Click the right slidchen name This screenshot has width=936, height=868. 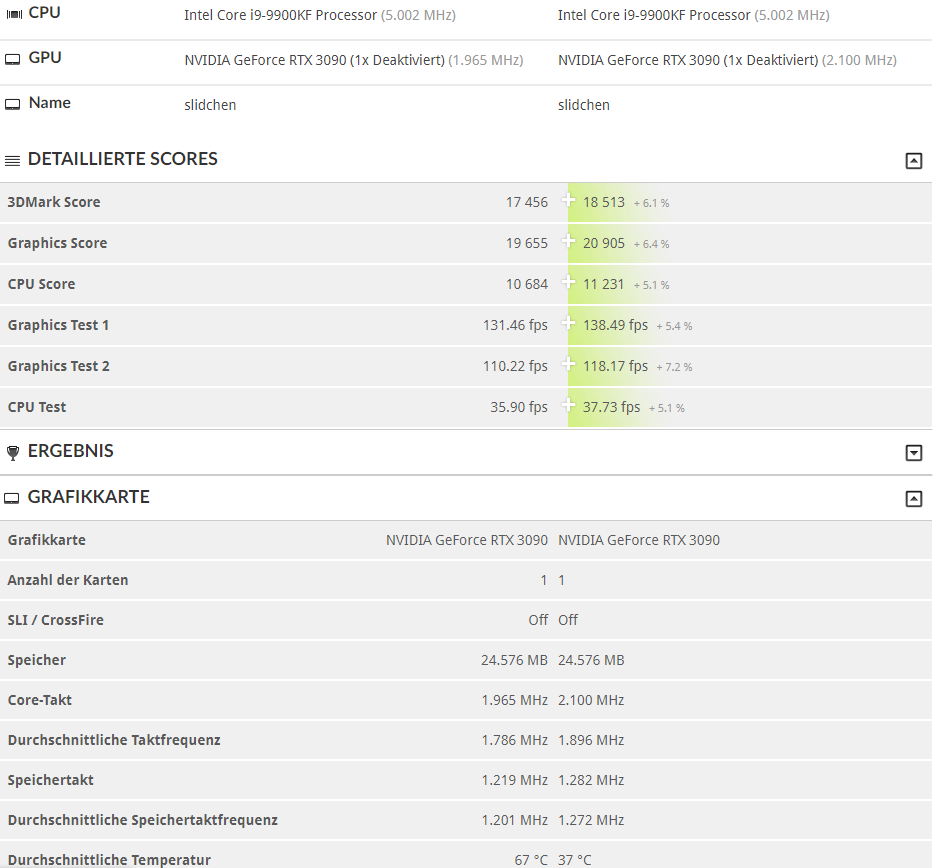pos(584,105)
